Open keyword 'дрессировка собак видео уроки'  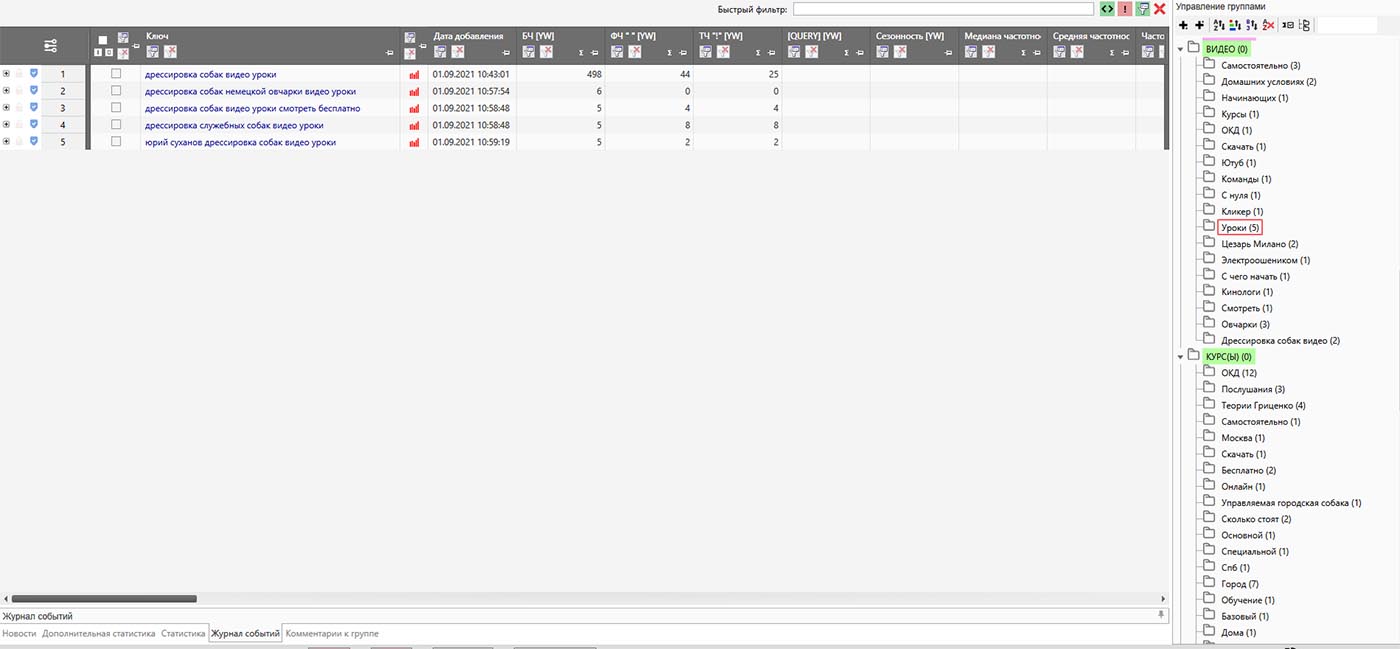tap(210, 74)
